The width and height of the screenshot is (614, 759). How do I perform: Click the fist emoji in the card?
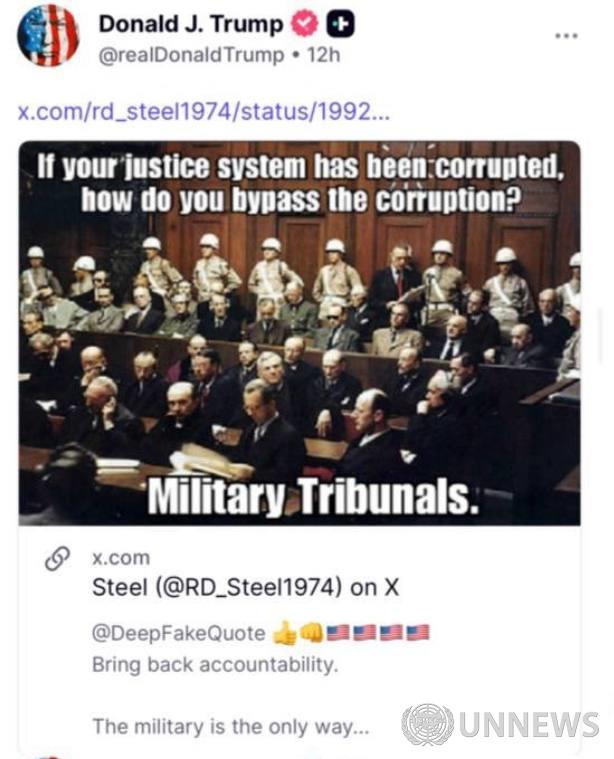coord(311,632)
